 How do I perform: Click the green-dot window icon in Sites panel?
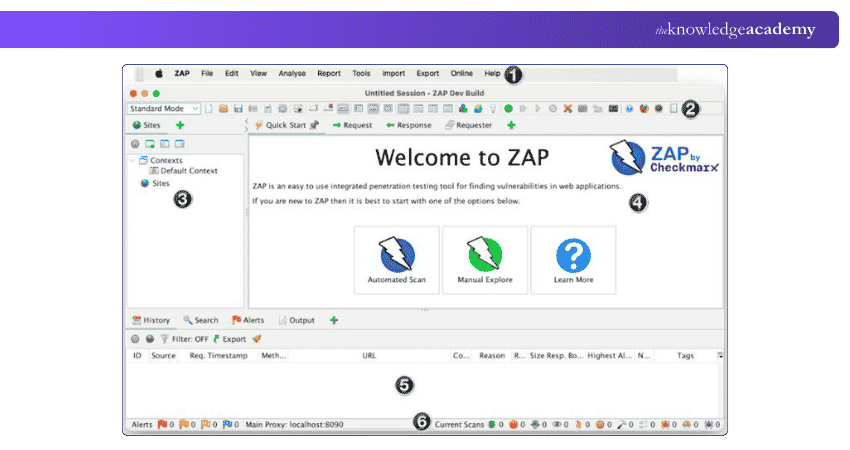pyautogui.click(x=150, y=144)
